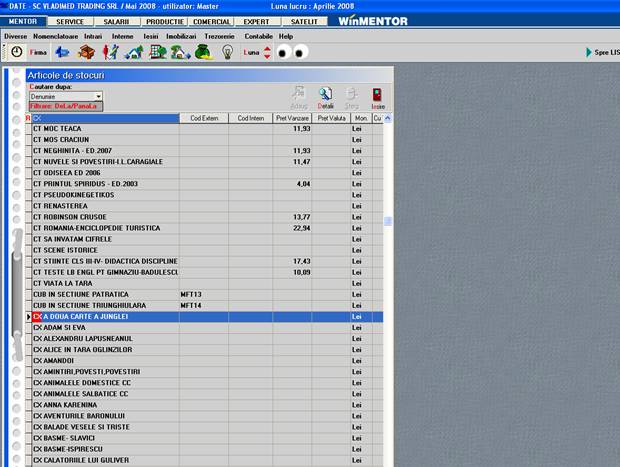Open Detalii magnifier button

tap(325, 98)
